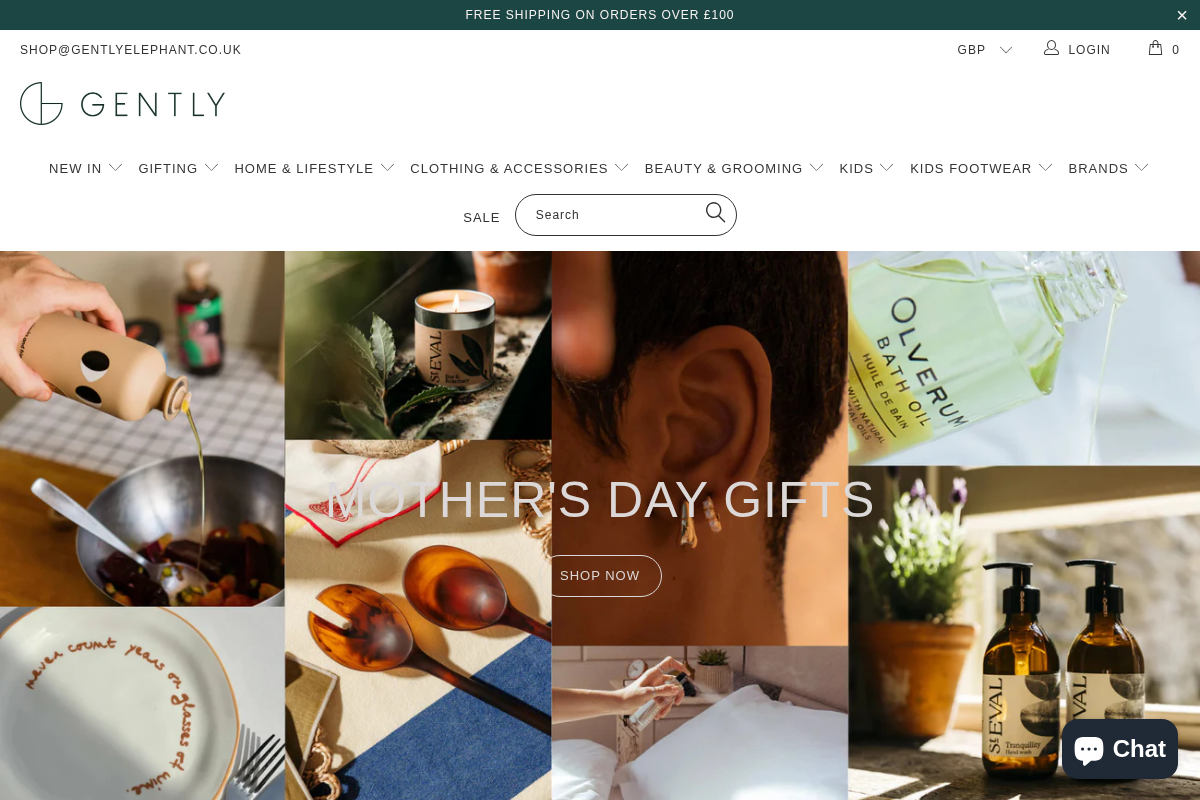Open Clothing & Accessories menu
The image size is (1200, 800).
(520, 169)
